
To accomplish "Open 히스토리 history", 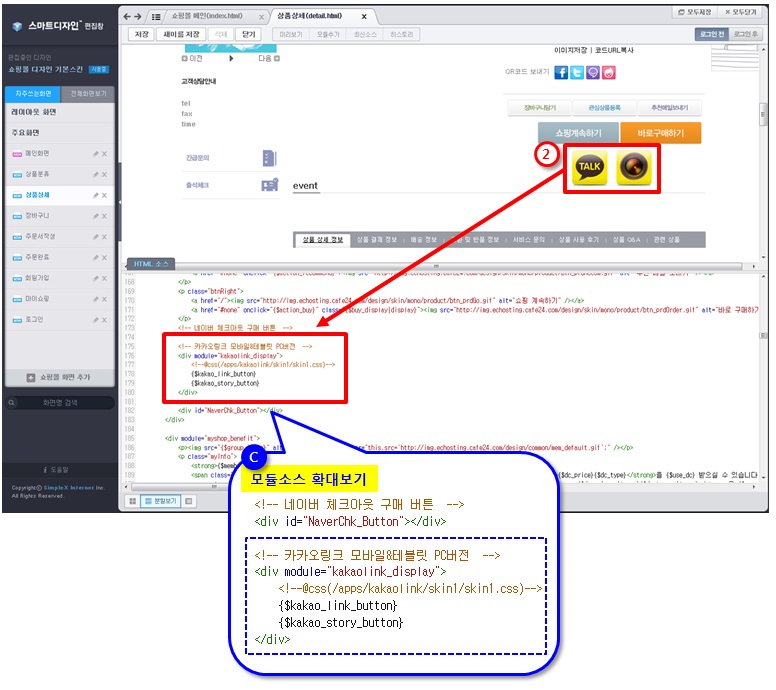I will [x=401, y=35].
